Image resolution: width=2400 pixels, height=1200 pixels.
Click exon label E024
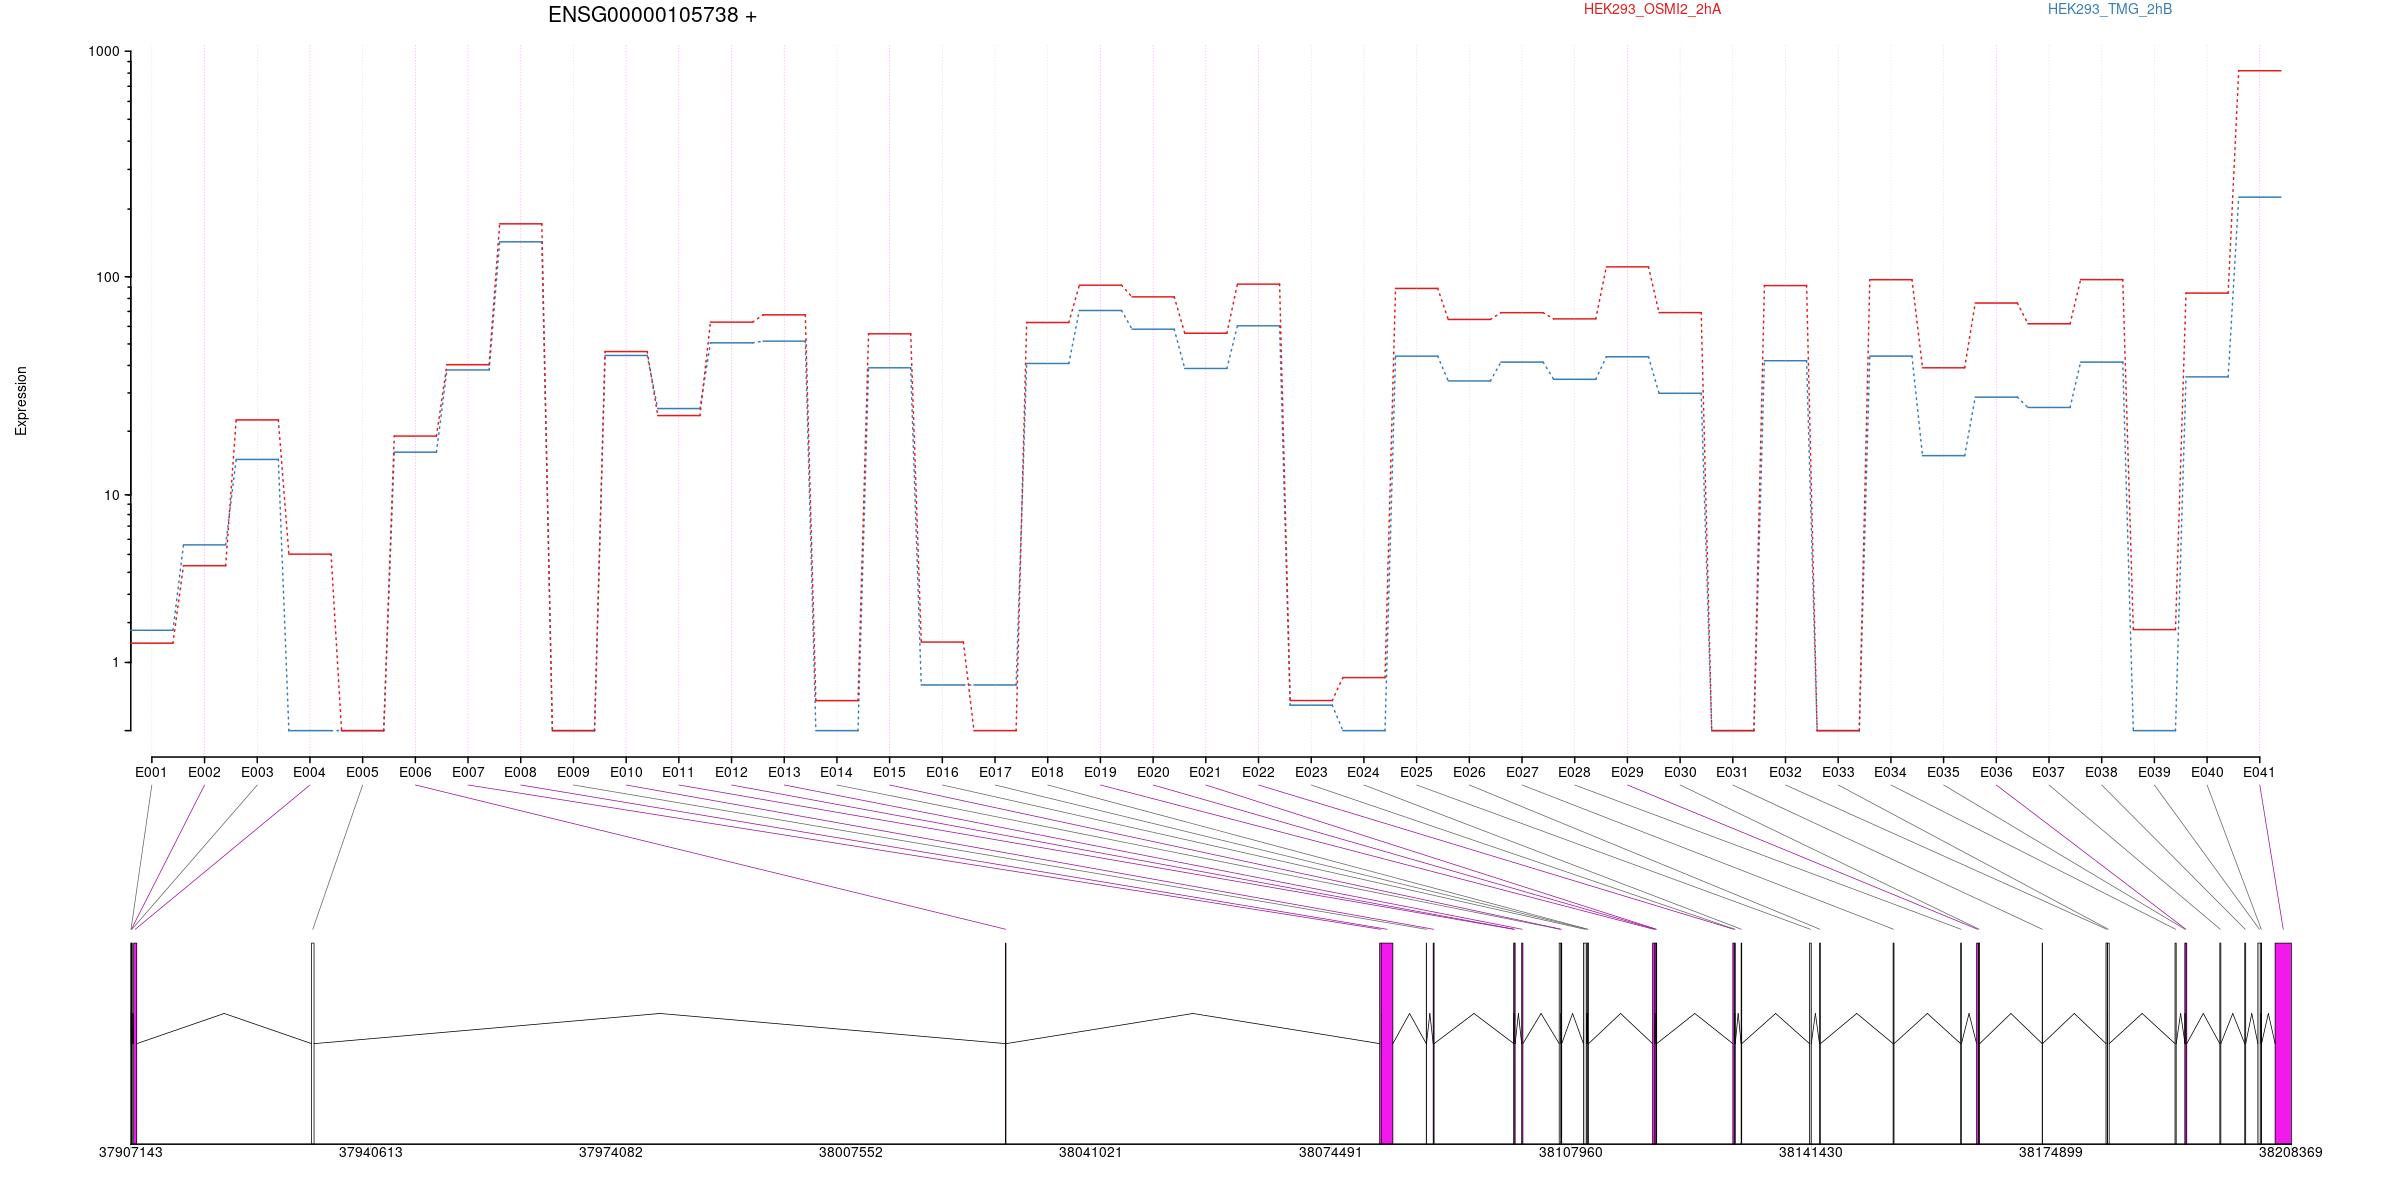pyautogui.click(x=1363, y=772)
